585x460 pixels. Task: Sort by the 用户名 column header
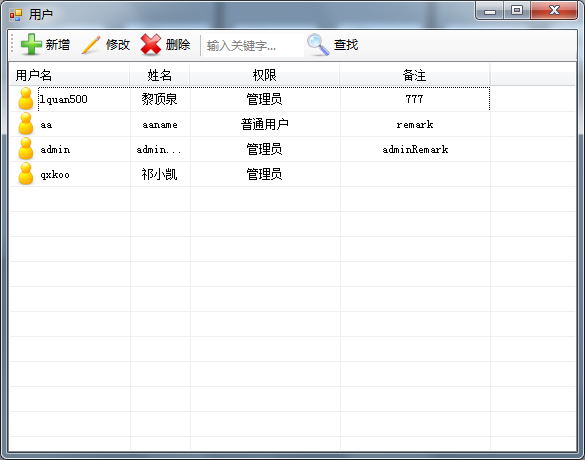pyautogui.click(x=69, y=75)
